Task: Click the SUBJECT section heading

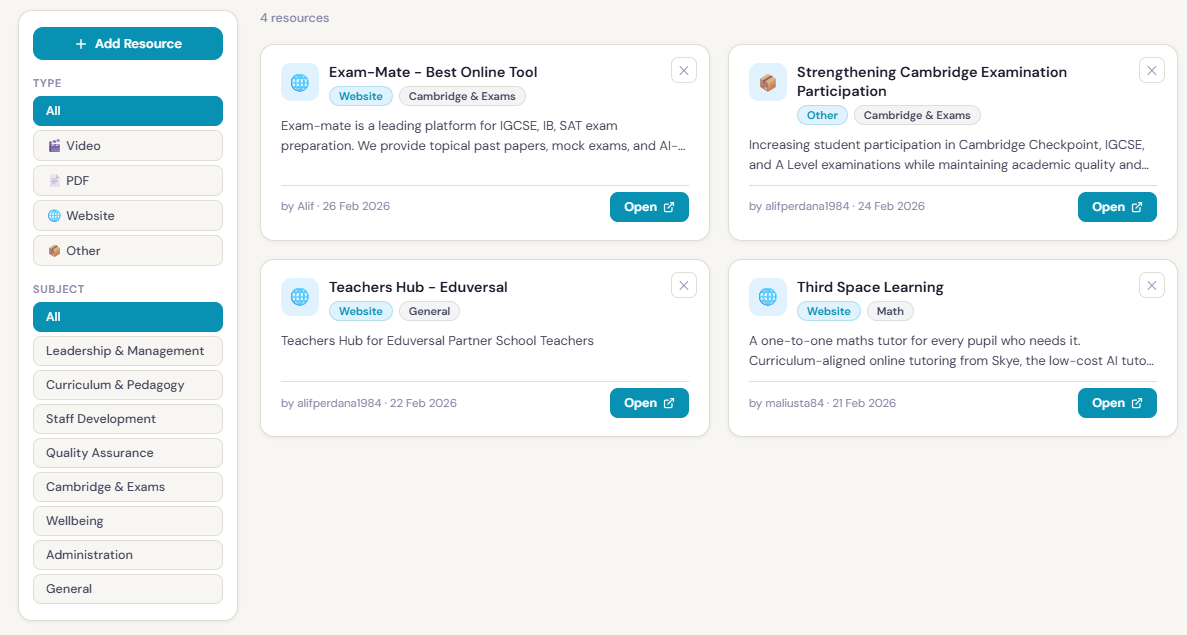Action: (x=58, y=289)
